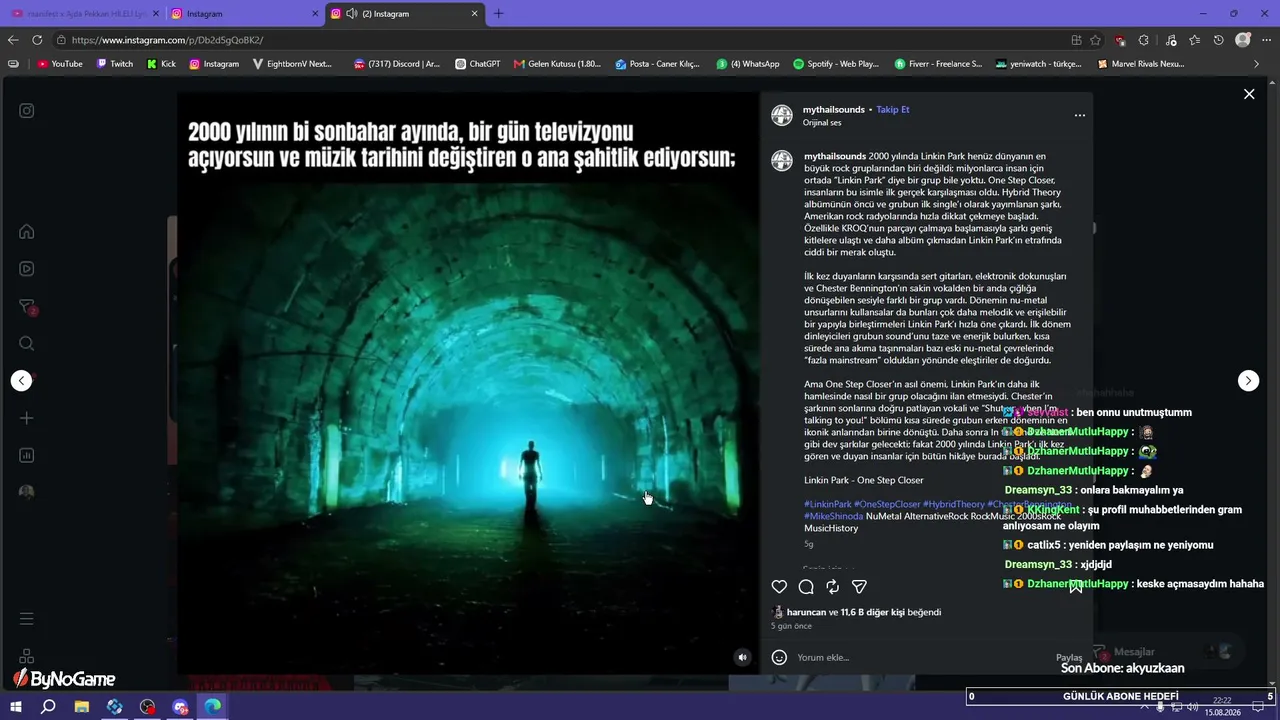The image size is (1280, 720).
Task: Open the emoji picker beside comment box
Action: [x=779, y=657]
